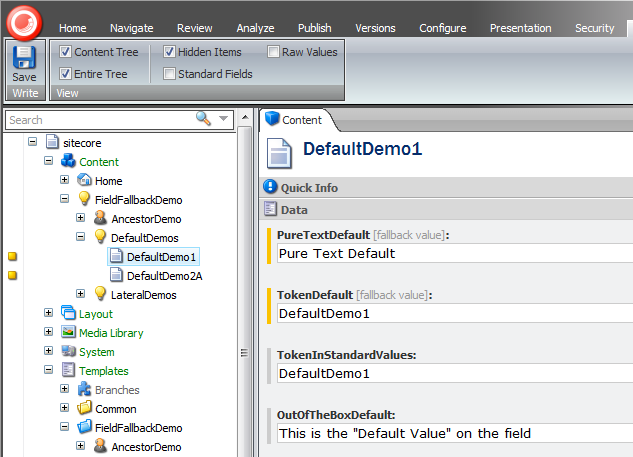Click the DefaultDemos lightbulb icon
633x457 pixels.
pos(100,237)
